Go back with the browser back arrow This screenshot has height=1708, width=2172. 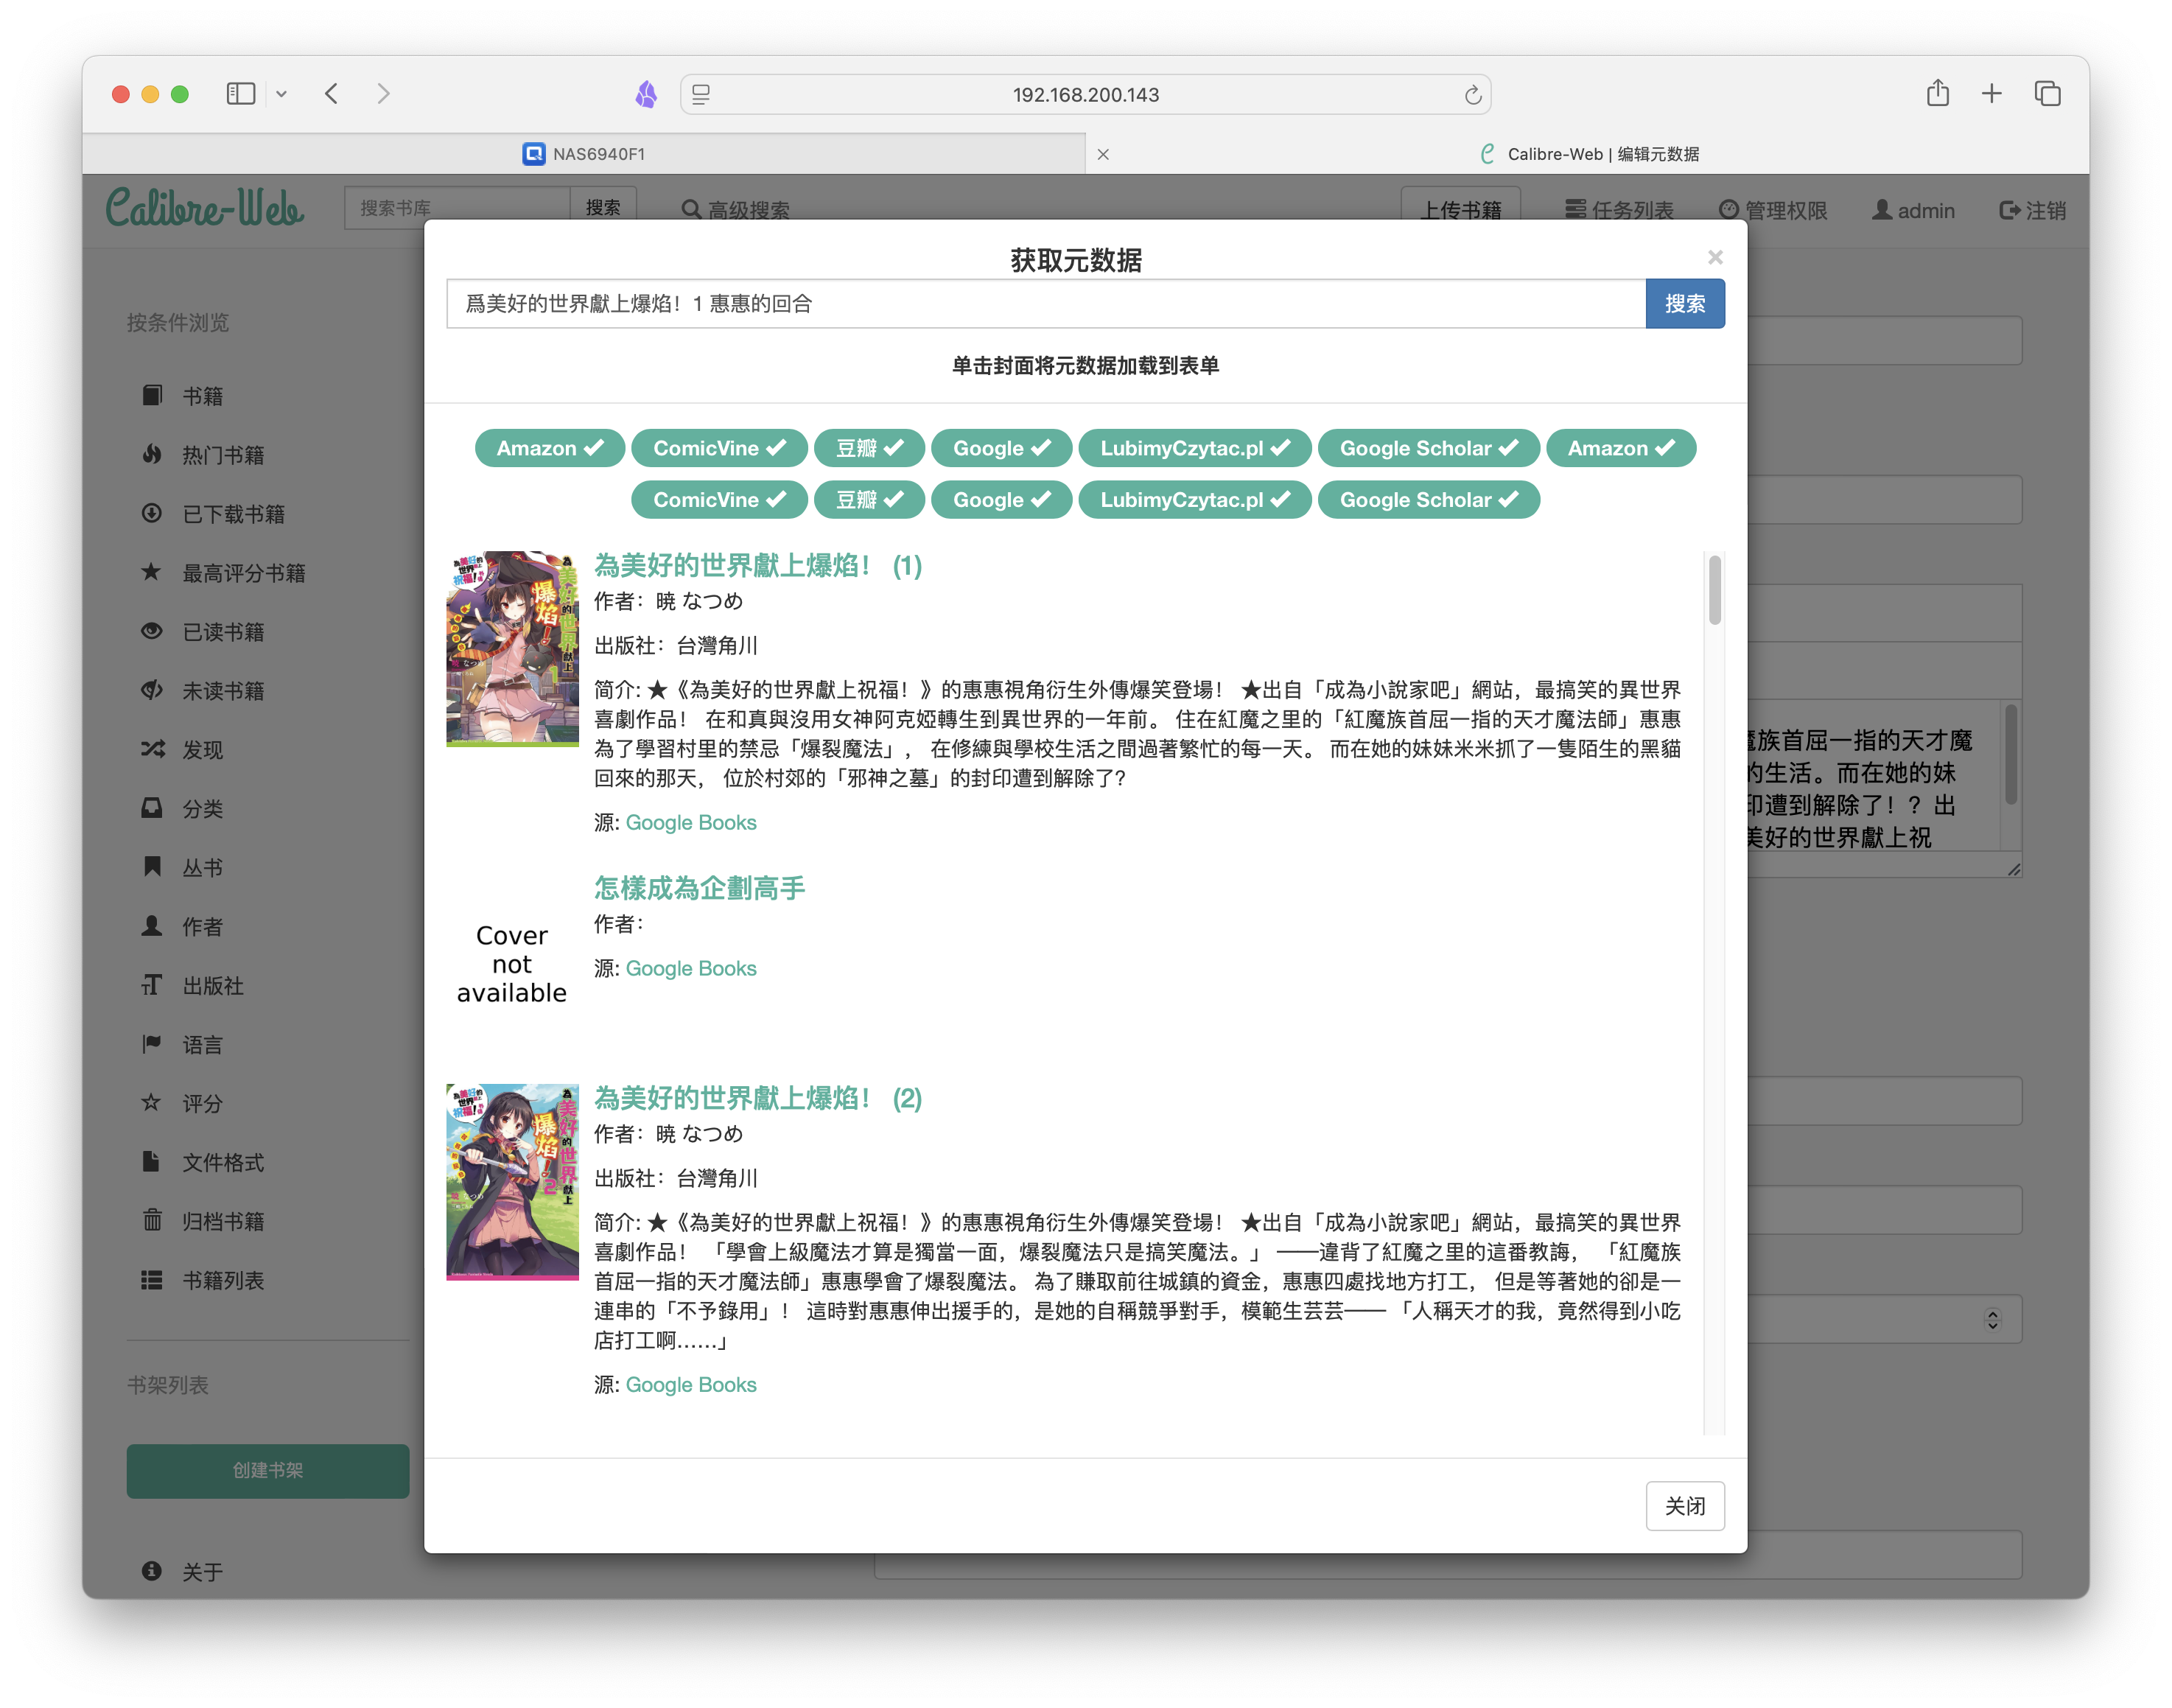pyautogui.click(x=332, y=94)
